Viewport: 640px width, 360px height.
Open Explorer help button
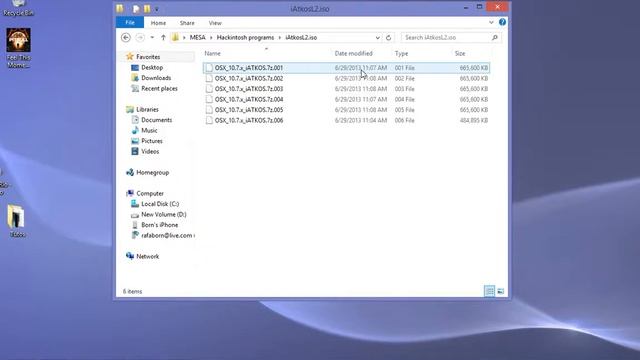coord(502,22)
